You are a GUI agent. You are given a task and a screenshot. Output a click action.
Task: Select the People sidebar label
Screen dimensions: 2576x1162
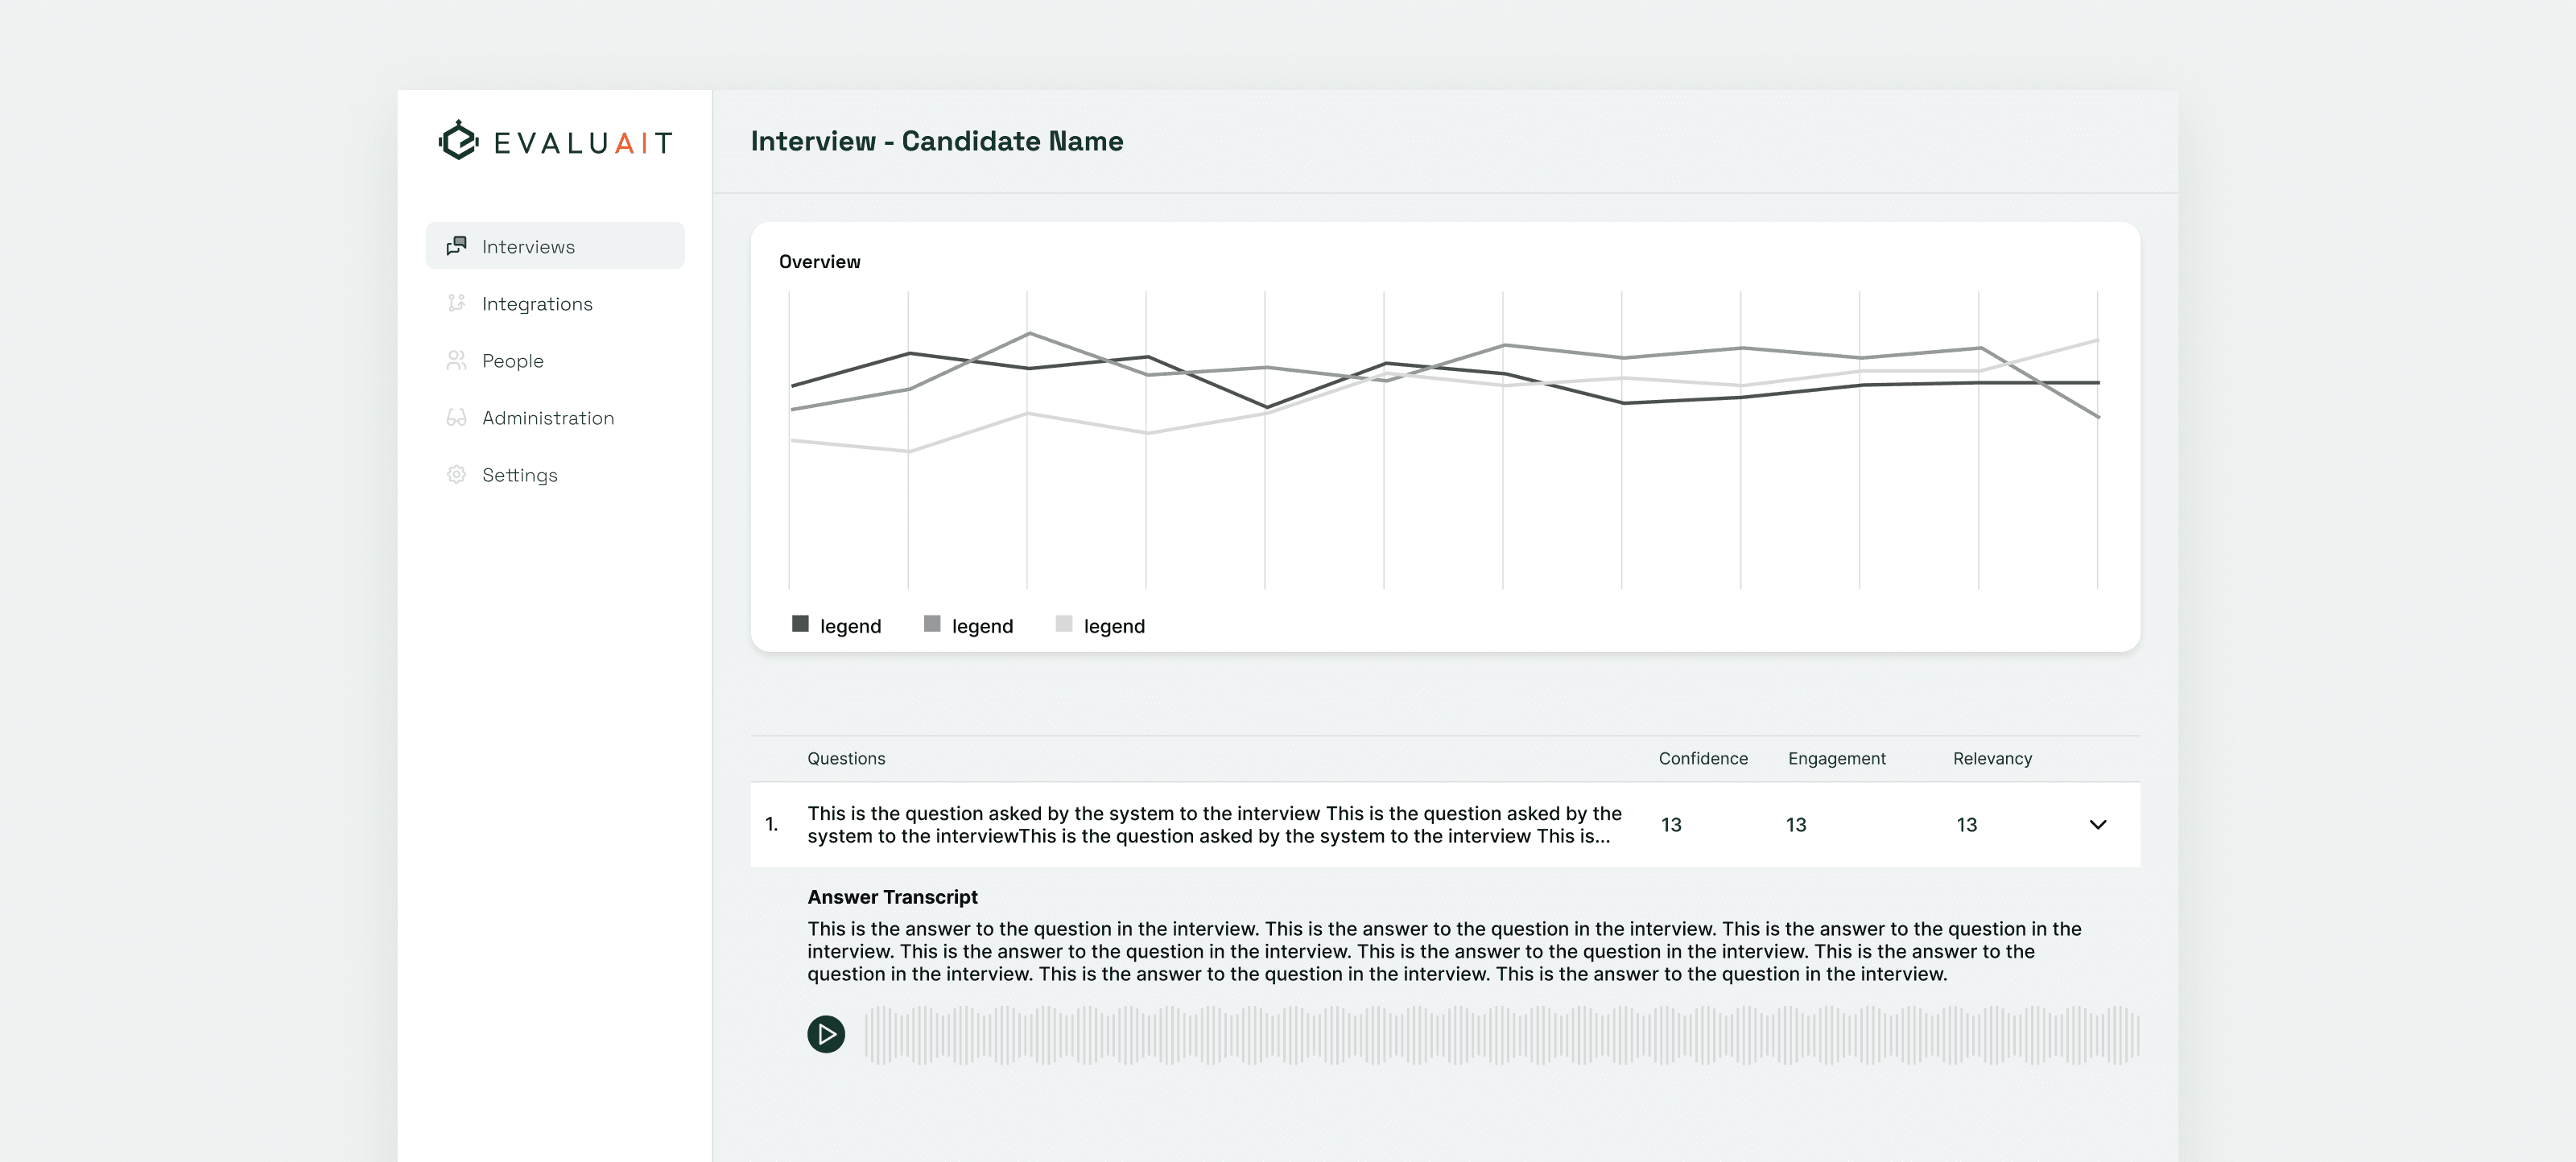click(x=512, y=361)
